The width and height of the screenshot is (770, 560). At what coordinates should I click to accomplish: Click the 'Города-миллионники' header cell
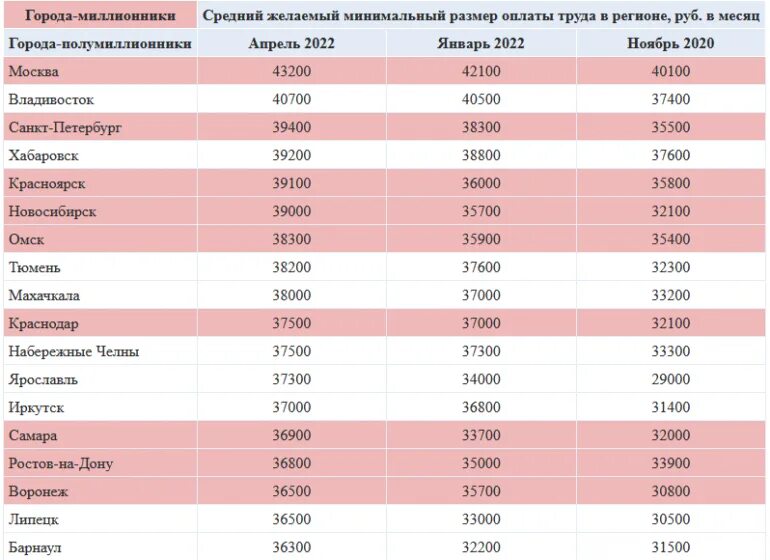pyautogui.click(x=100, y=16)
